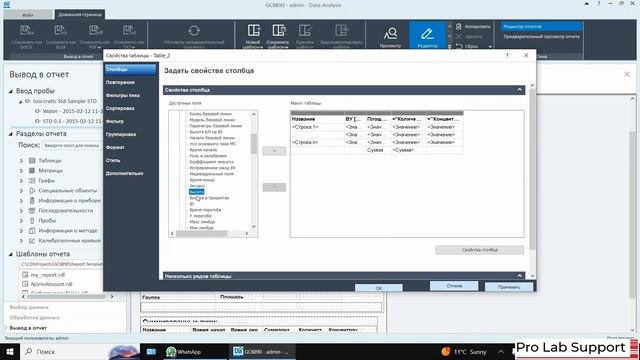Click the Свойства столбца button
Image resolution: width=640 pixels, height=360 pixels.
[480, 250]
